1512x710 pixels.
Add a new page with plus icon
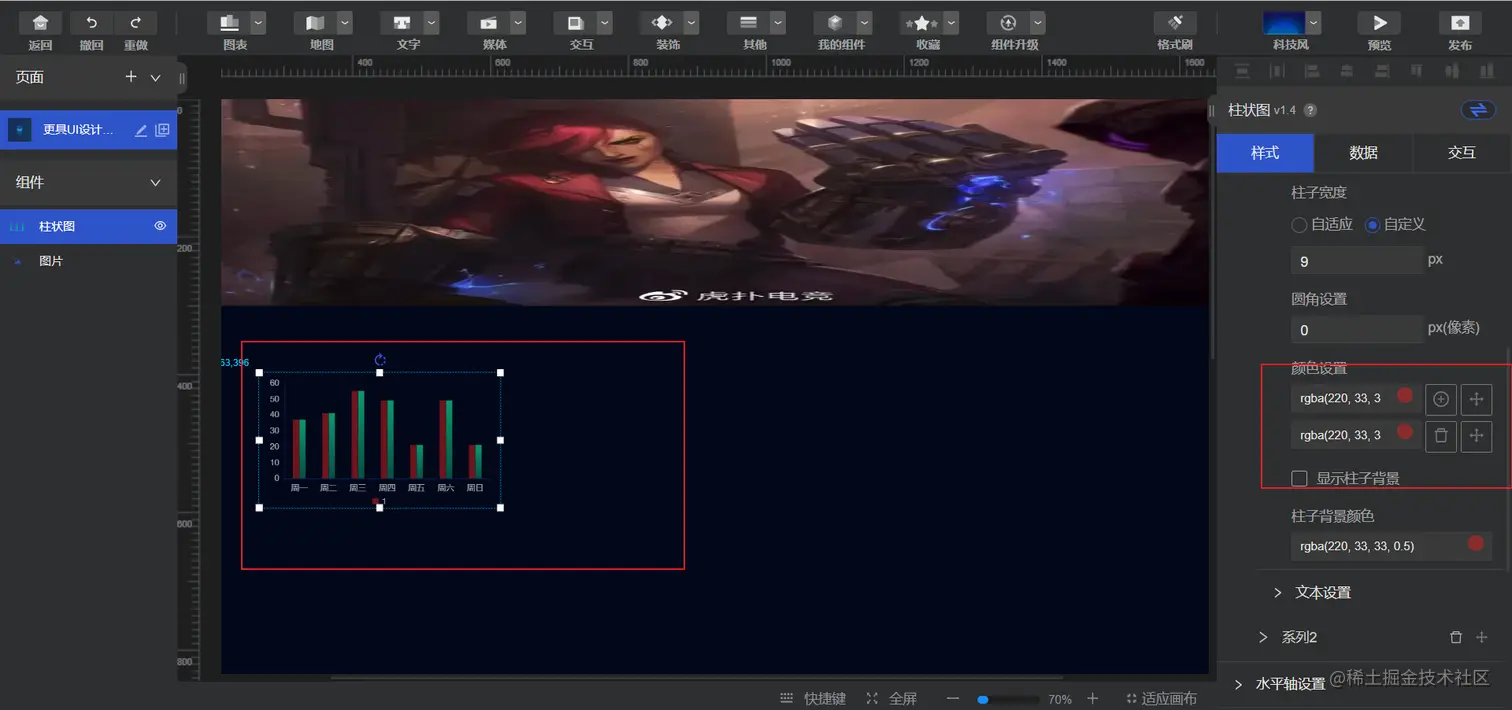[x=131, y=77]
